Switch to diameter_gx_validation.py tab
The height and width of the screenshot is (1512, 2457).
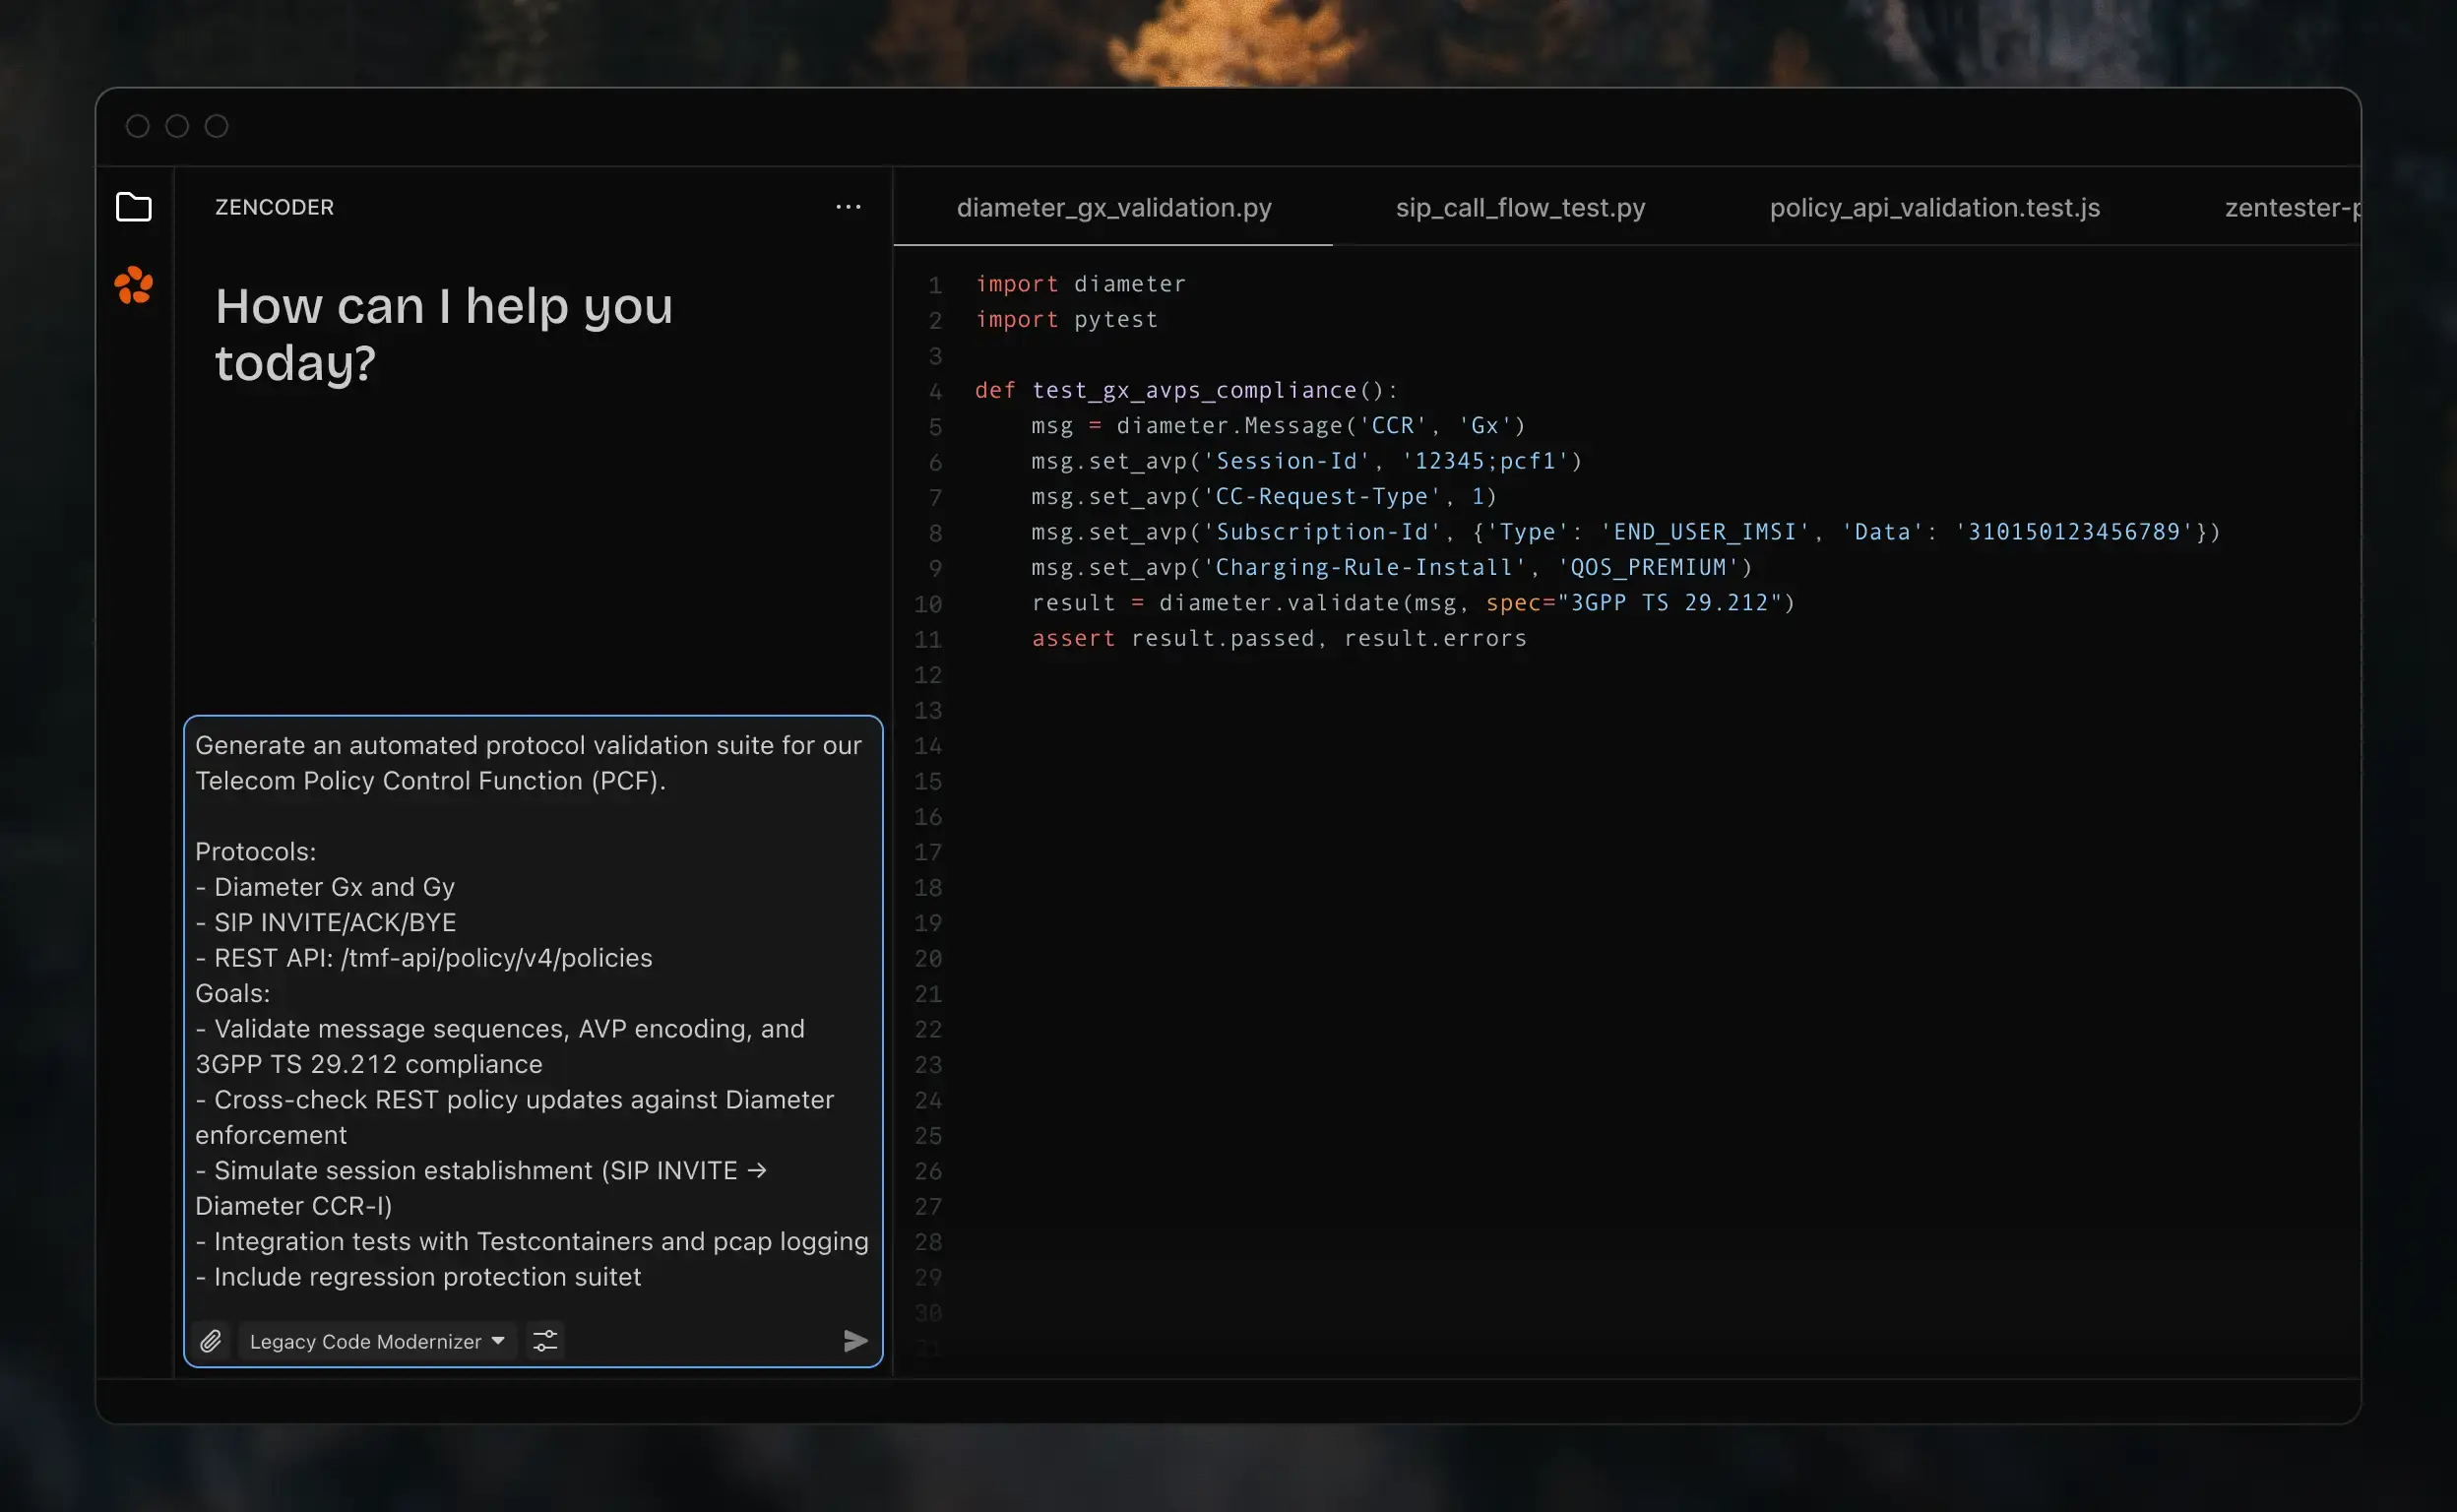pos(1113,208)
